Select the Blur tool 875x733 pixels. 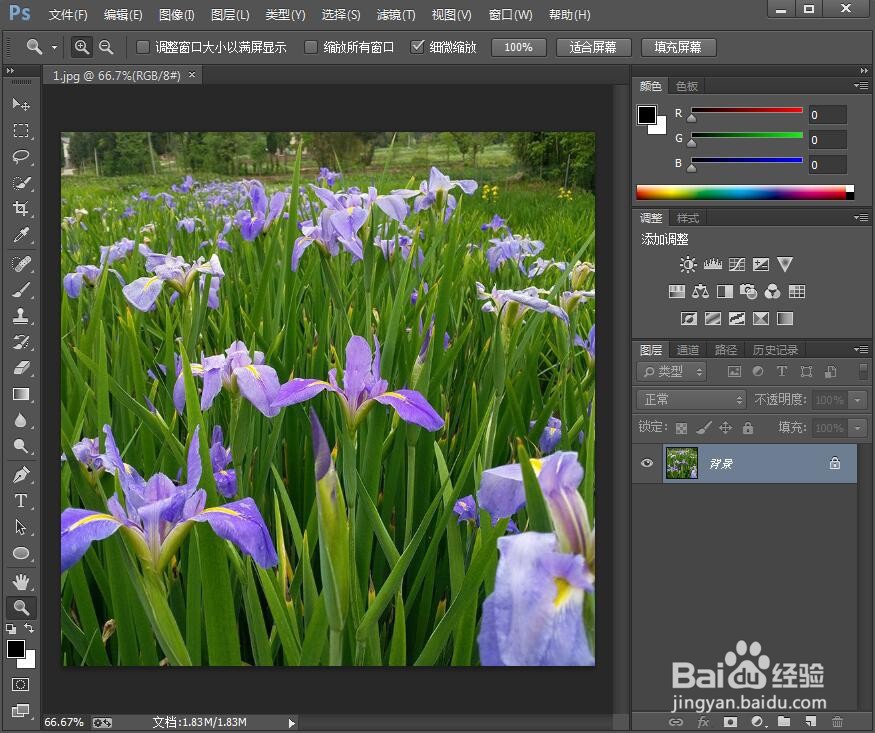tap(21, 420)
